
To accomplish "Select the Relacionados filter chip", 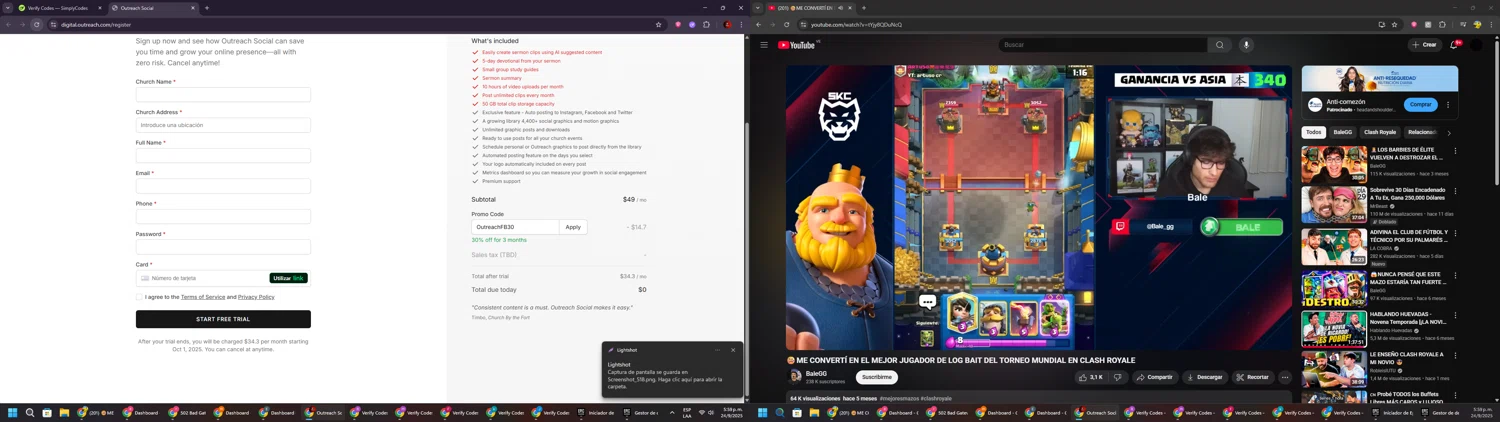I will 1421,132.
